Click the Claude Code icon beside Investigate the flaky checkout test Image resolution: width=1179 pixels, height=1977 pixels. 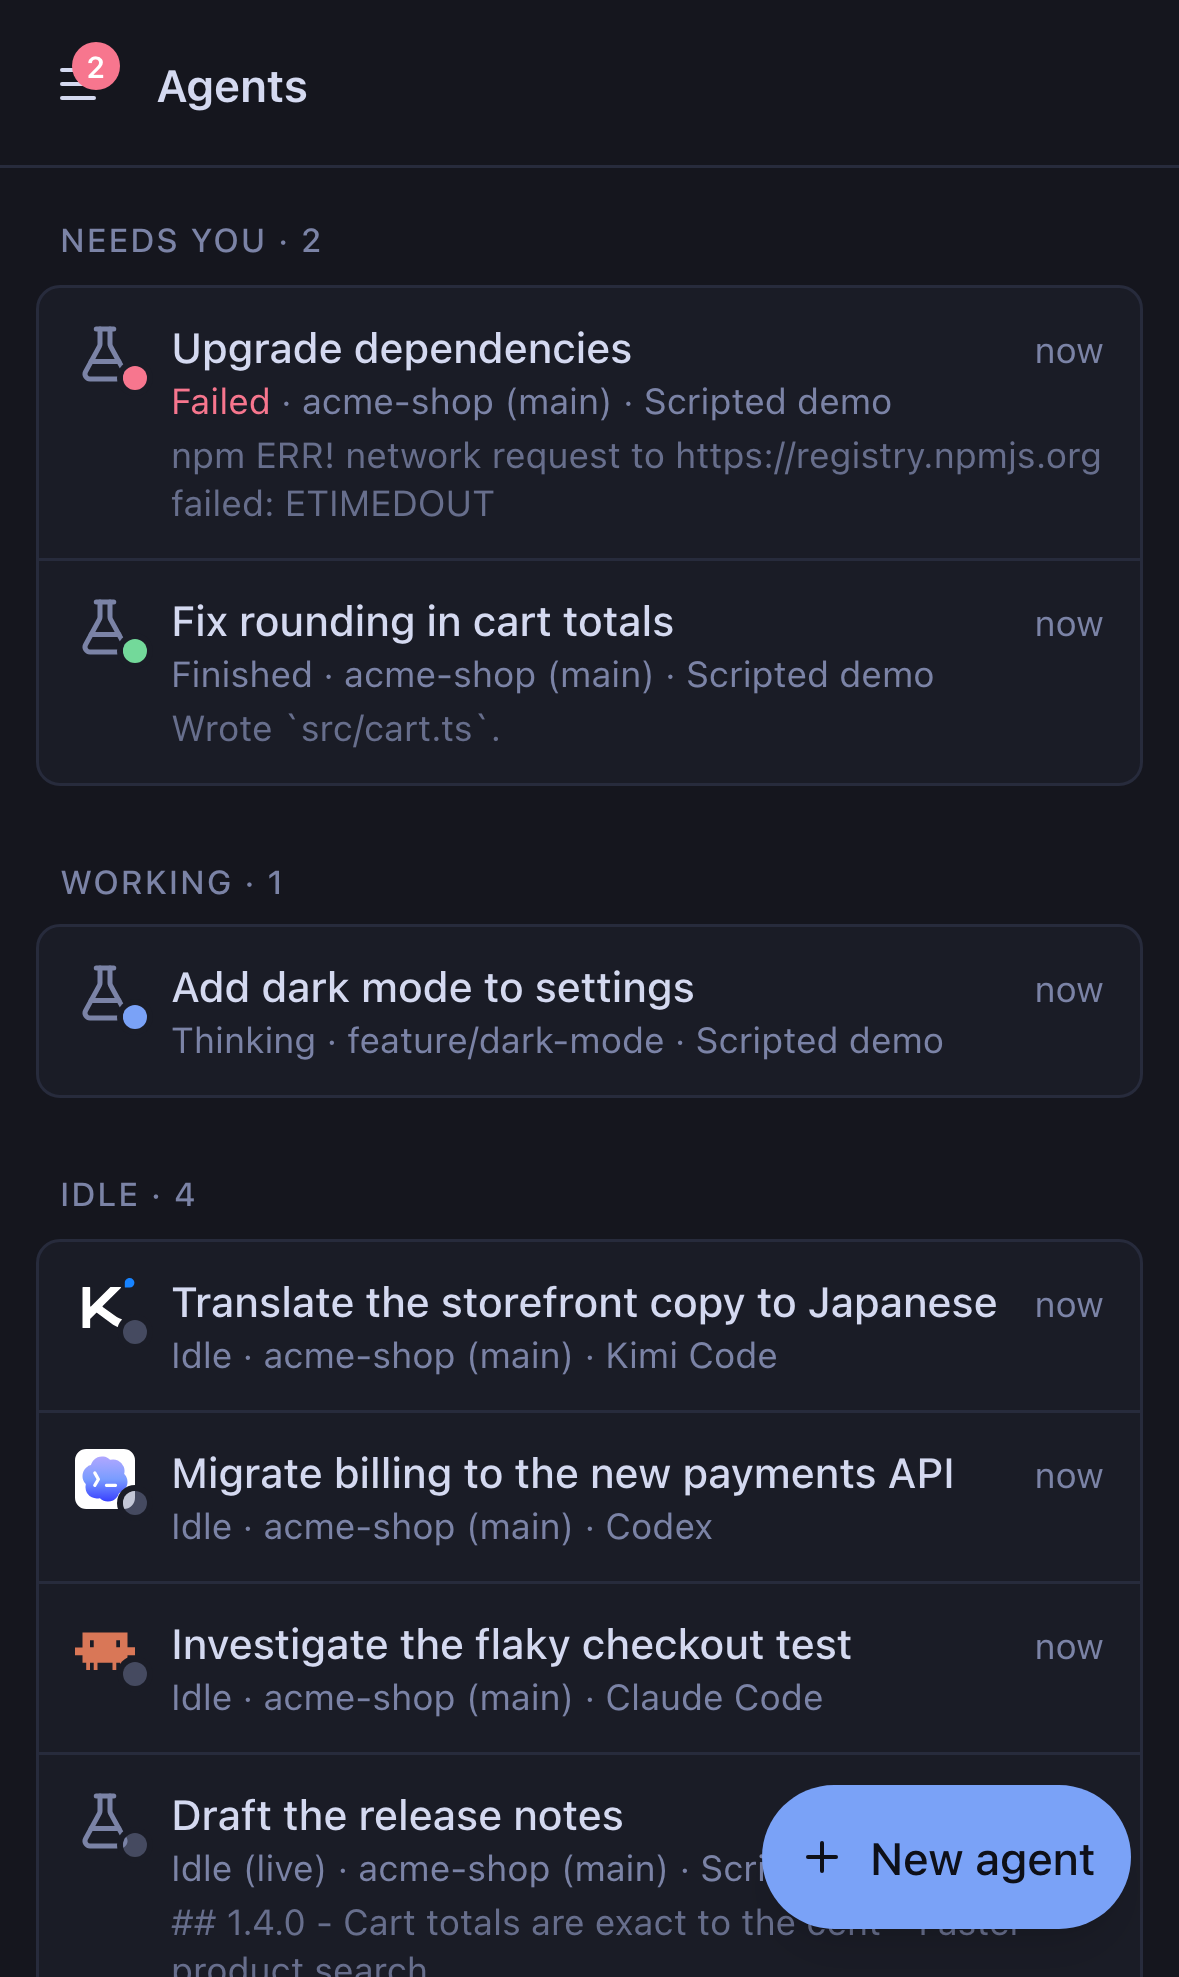tap(105, 1650)
